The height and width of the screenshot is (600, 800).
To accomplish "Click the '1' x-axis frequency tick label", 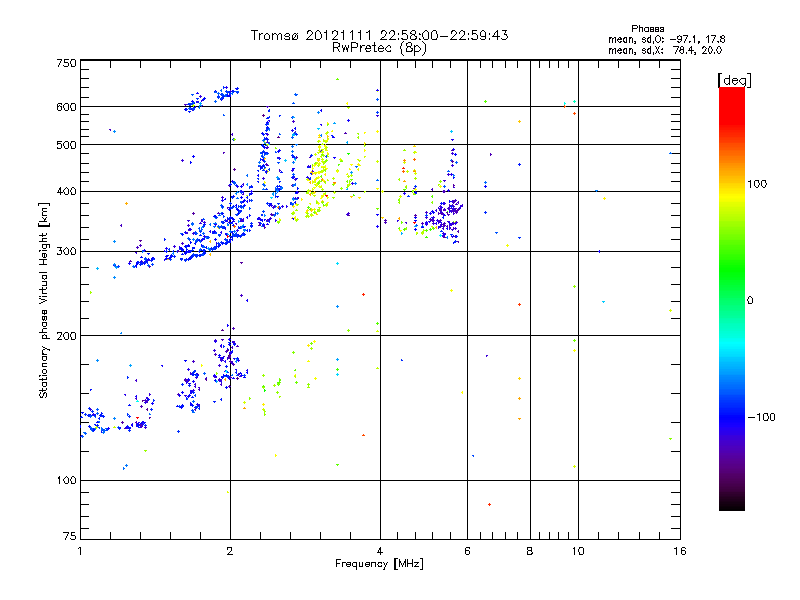I will (x=80, y=551).
